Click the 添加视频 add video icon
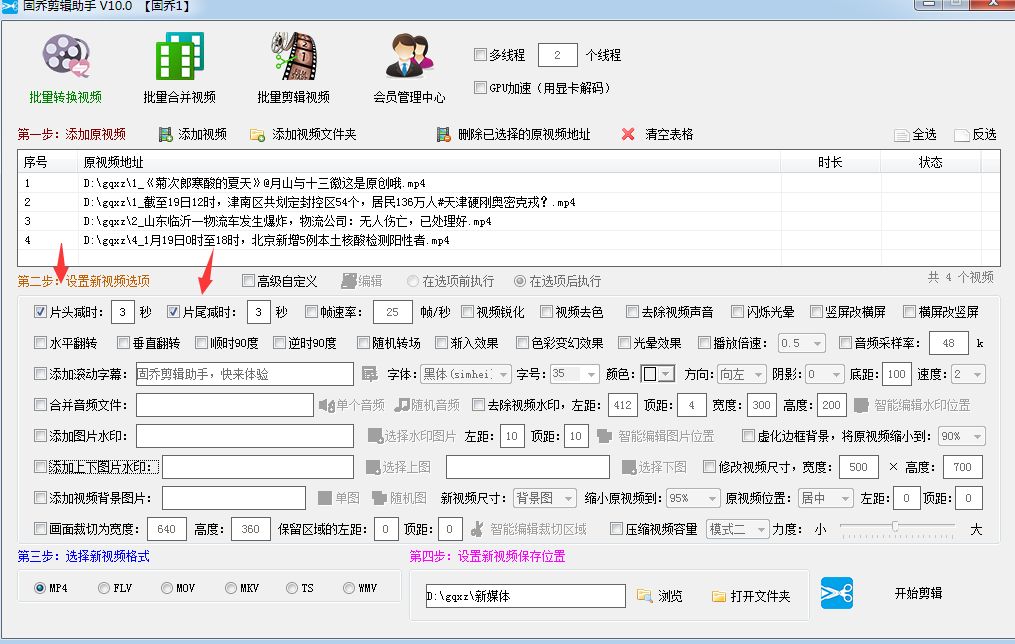 pos(166,135)
